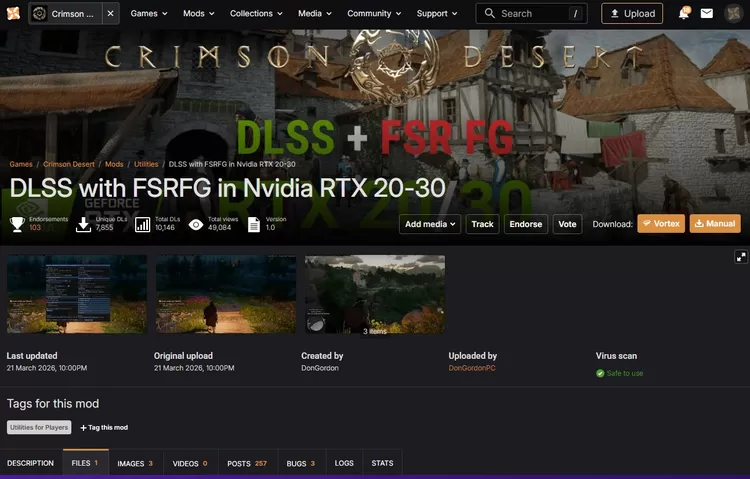
Task: Click the unique downloads arrow icon
Action: tap(83, 224)
